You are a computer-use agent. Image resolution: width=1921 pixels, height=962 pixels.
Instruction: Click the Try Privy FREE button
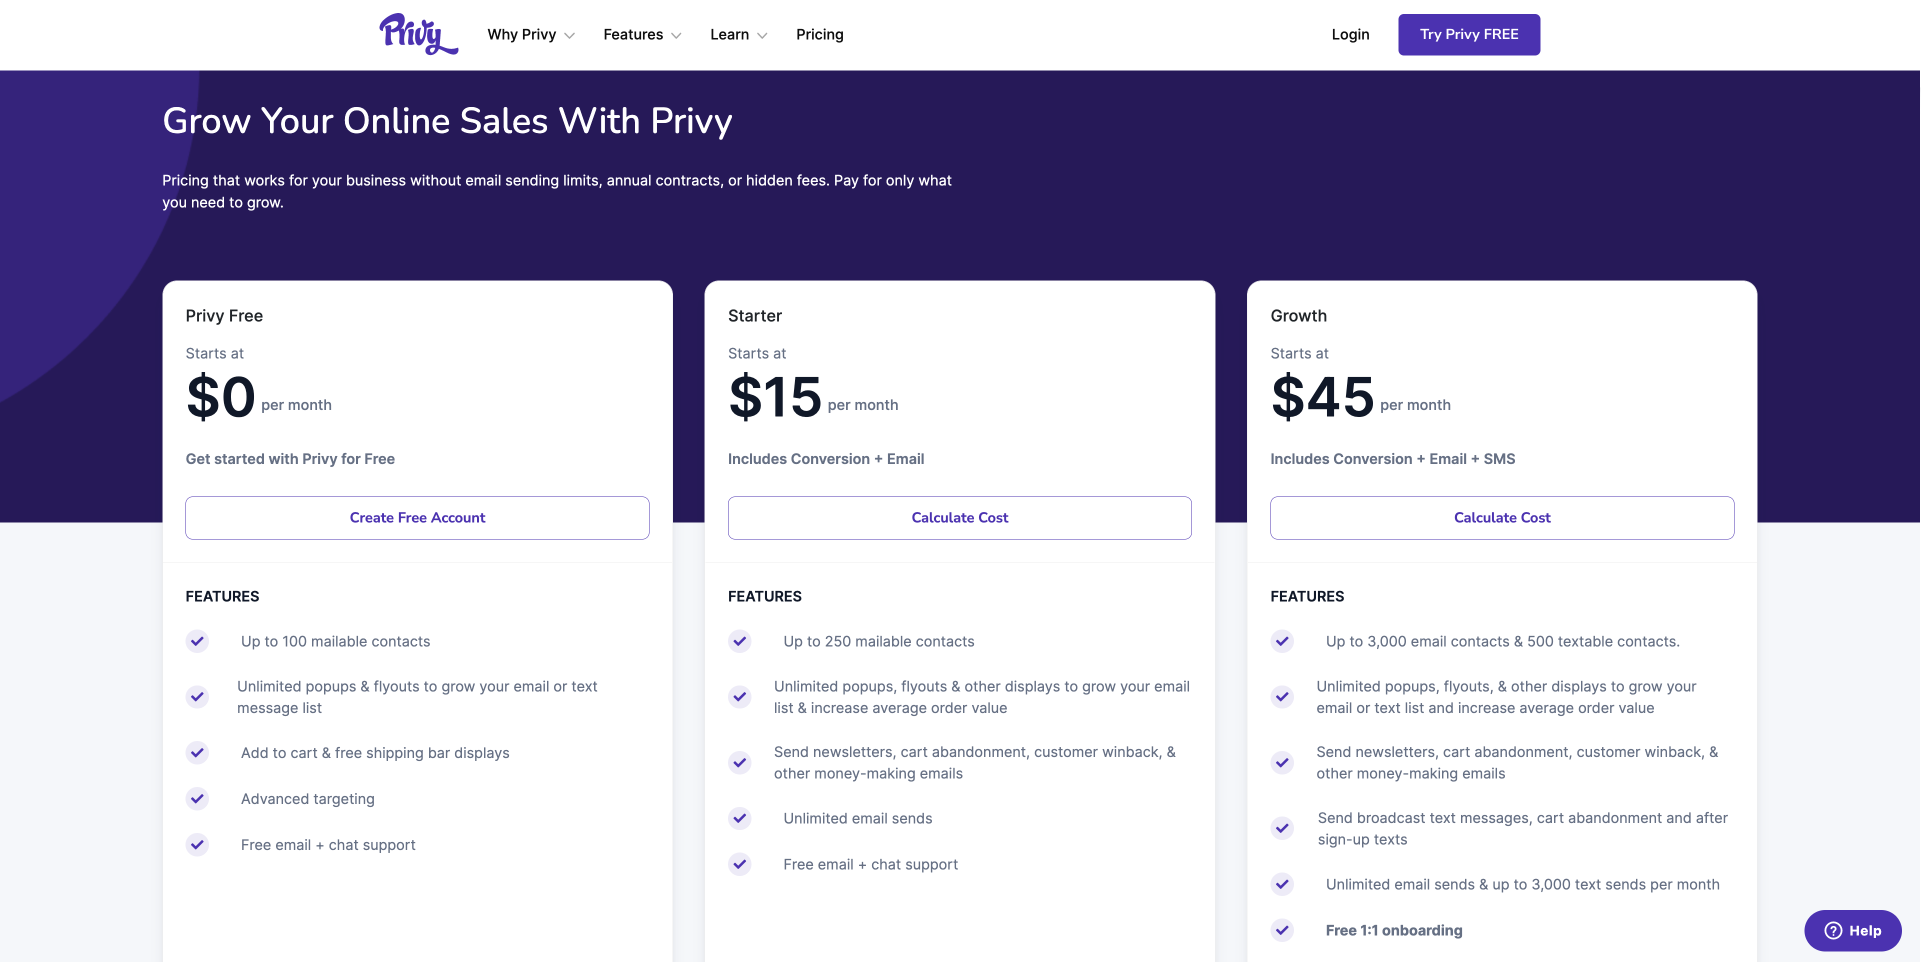click(x=1468, y=34)
